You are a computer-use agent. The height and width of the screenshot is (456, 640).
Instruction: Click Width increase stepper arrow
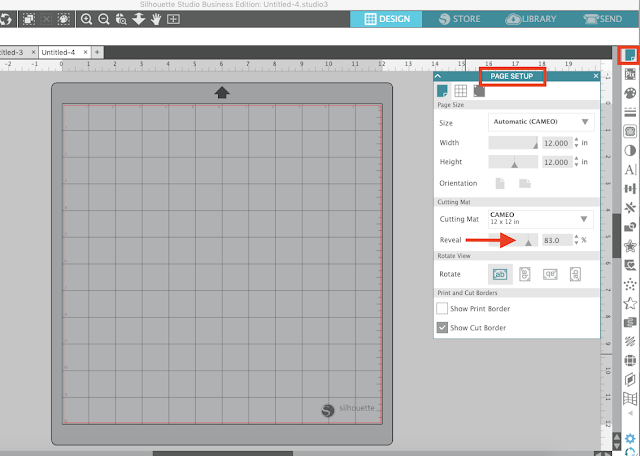click(576, 140)
